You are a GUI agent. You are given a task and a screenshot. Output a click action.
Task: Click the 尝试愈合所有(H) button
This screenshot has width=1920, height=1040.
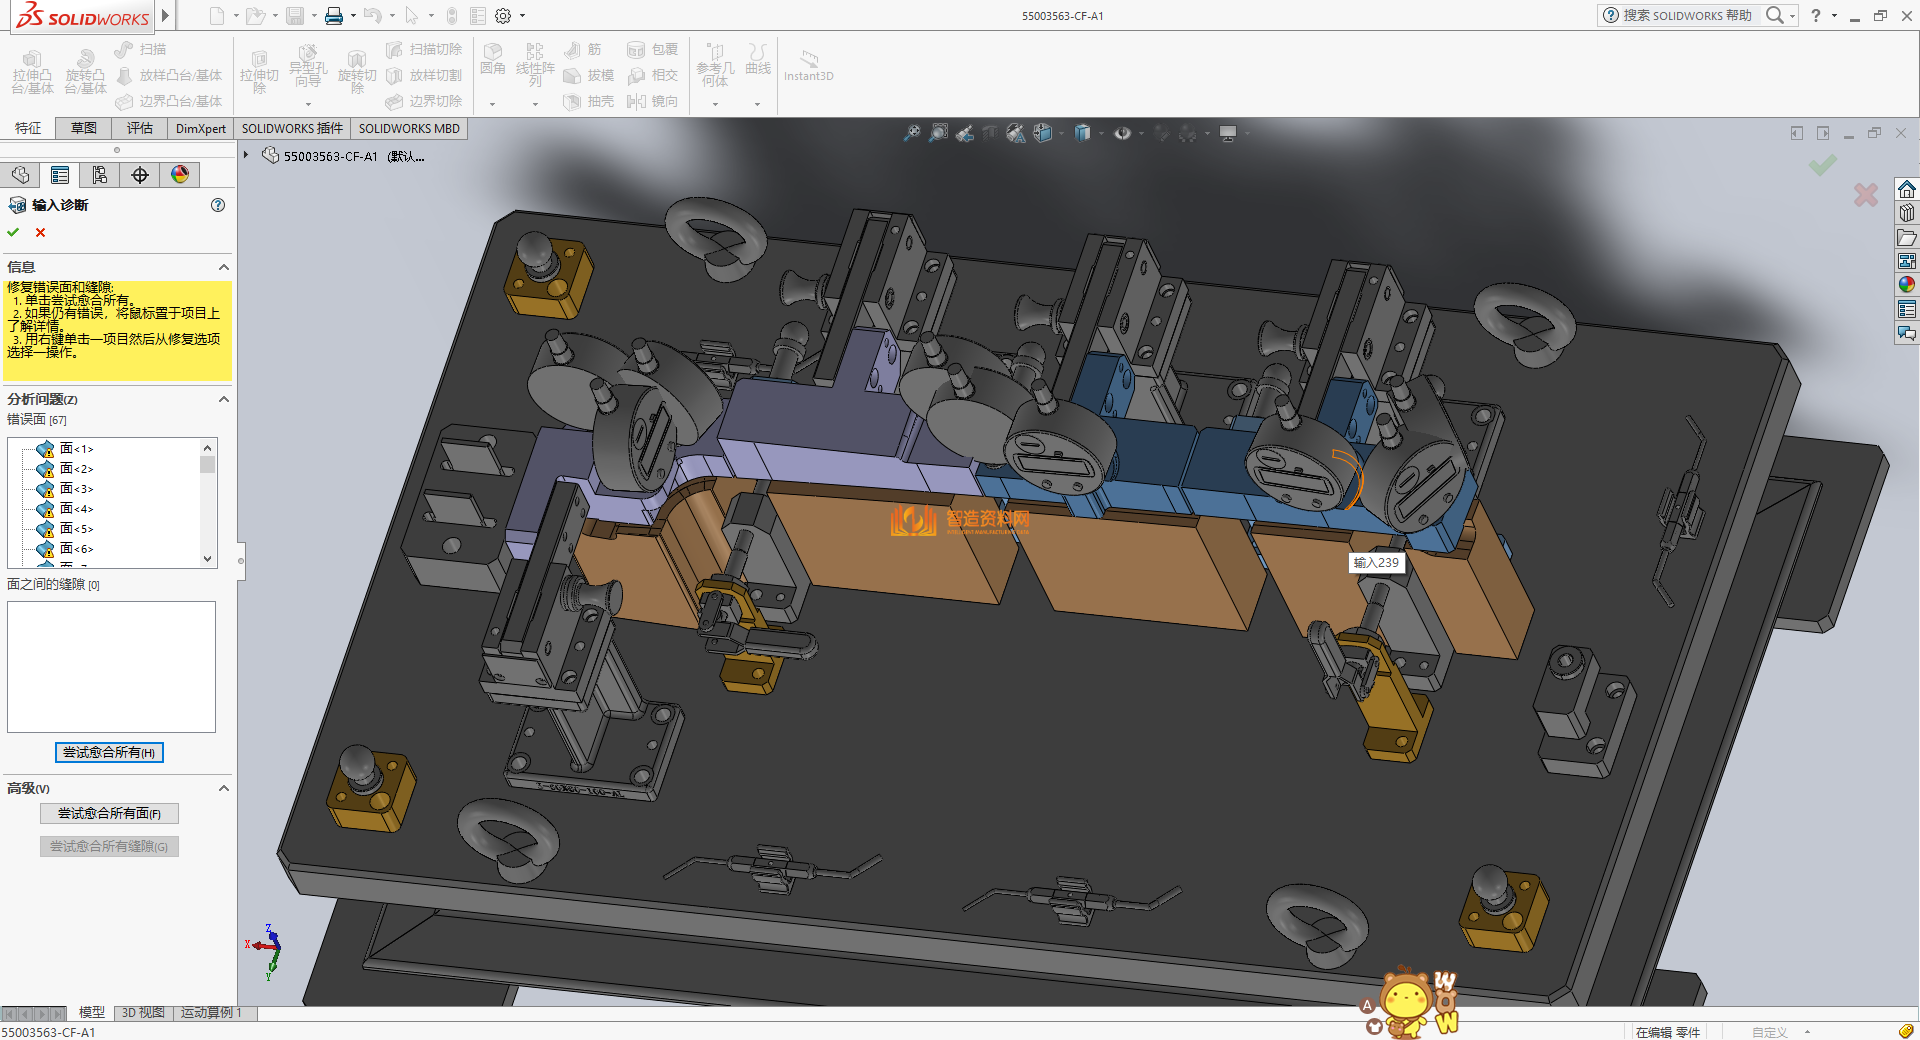click(x=109, y=752)
